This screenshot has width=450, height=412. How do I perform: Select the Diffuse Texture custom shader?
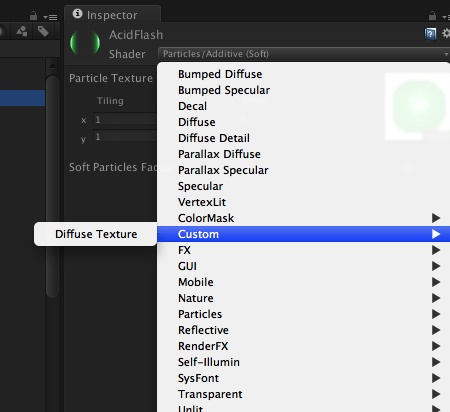point(96,234)
